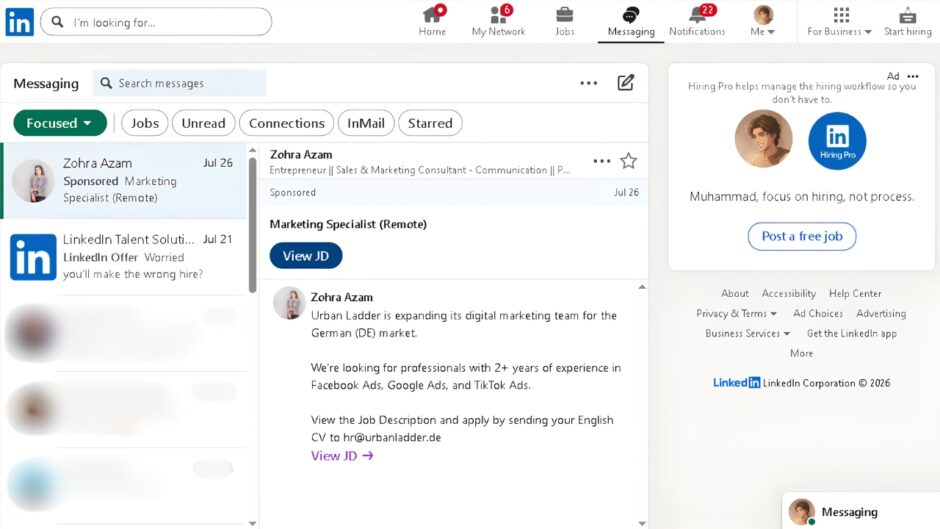
Task: Open My Network icon
Action: [x=498, y=22]
